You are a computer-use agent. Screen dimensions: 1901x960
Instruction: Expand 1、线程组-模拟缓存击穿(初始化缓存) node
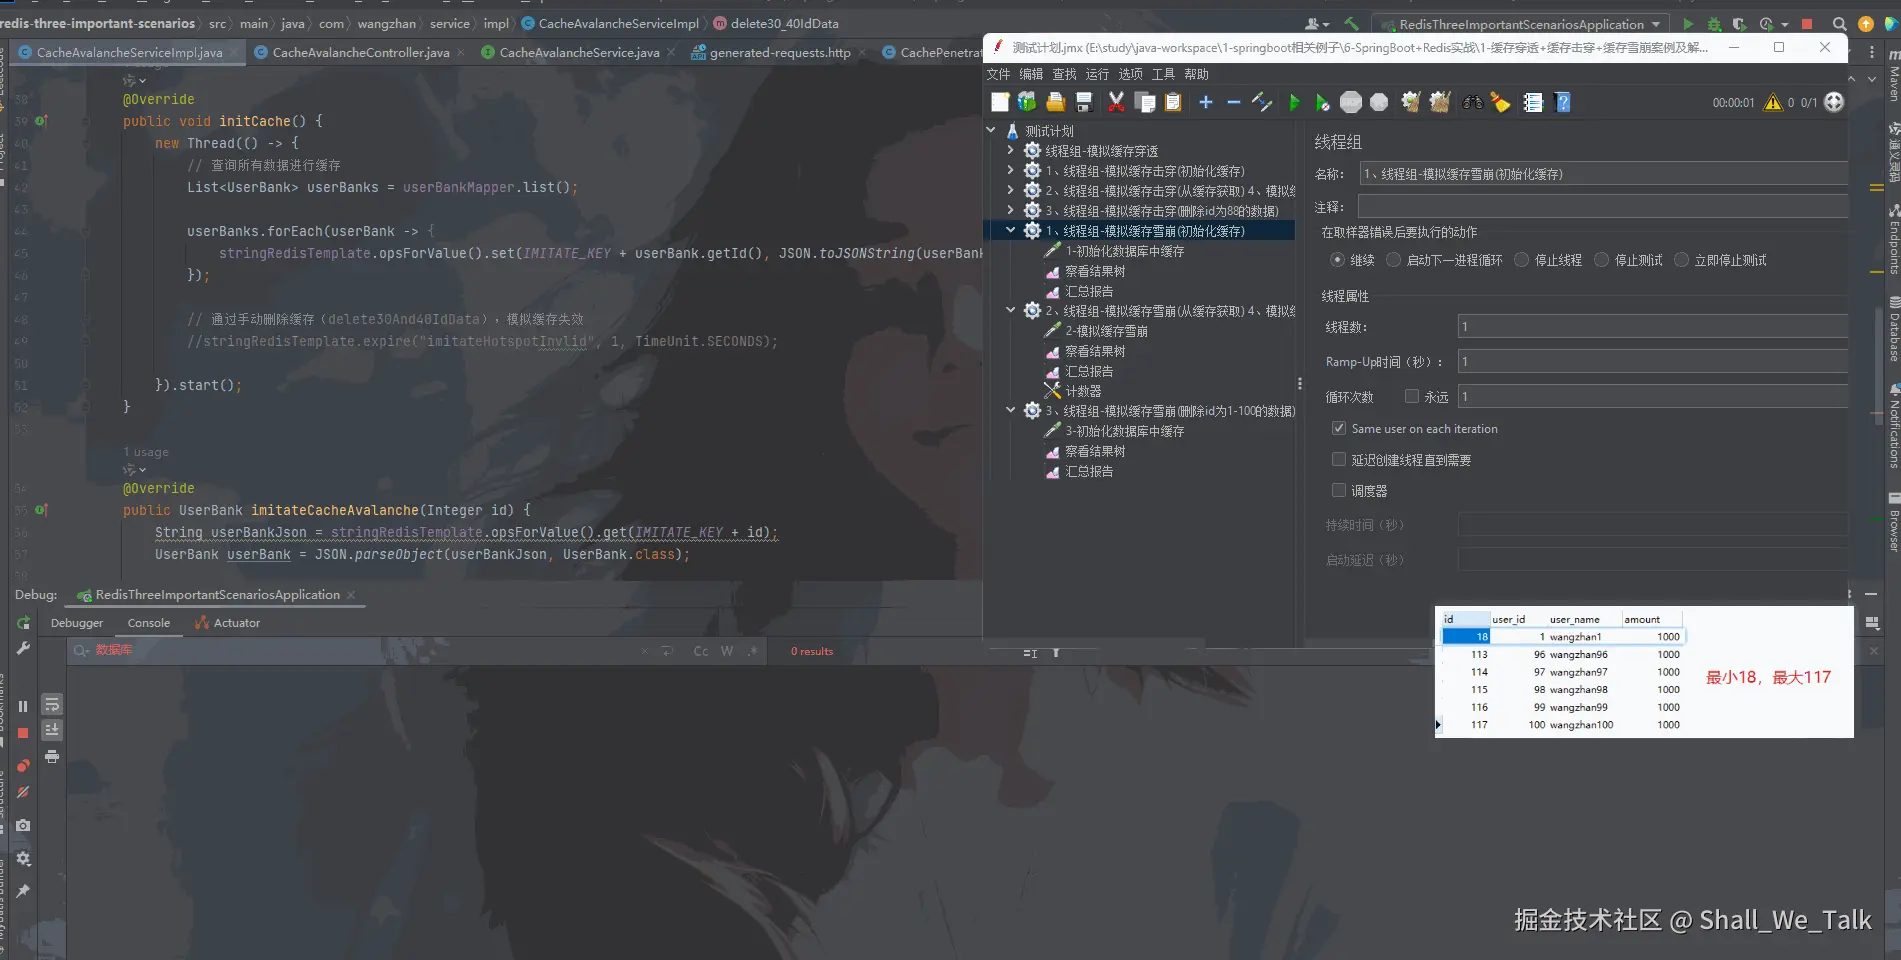(x=1010, y=170)
